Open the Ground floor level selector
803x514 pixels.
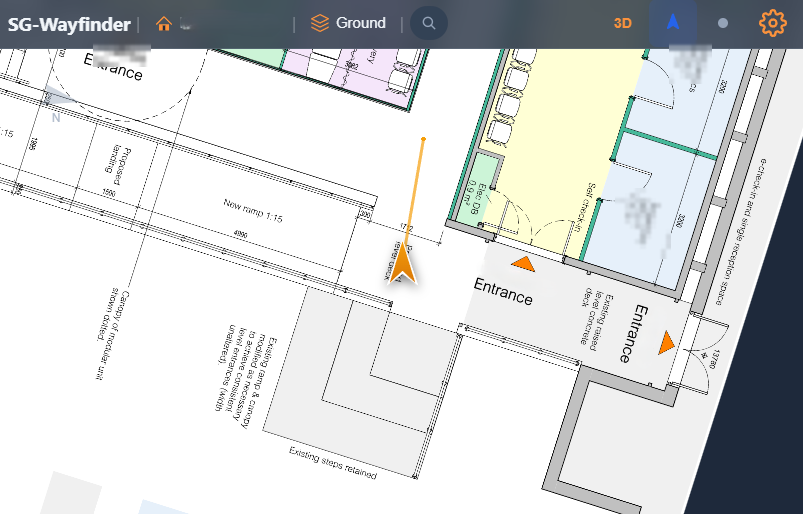(348, 23)
